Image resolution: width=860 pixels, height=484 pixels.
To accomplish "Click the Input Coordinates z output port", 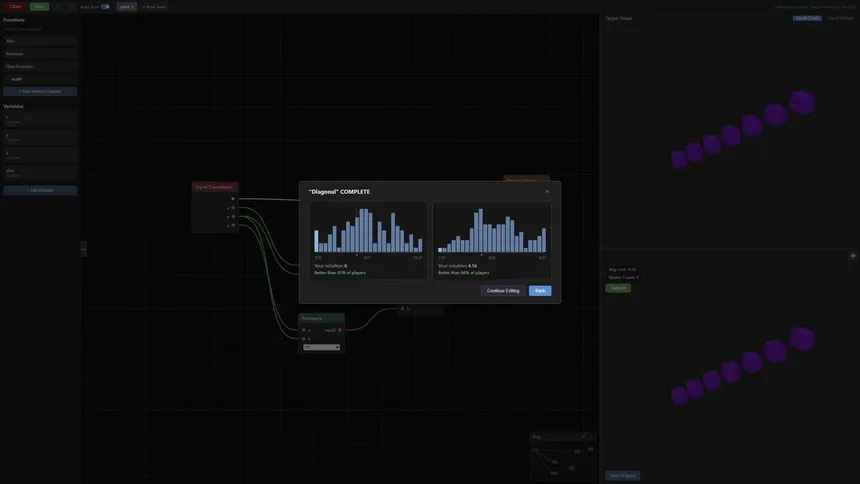I will click(x=233, y=225).
